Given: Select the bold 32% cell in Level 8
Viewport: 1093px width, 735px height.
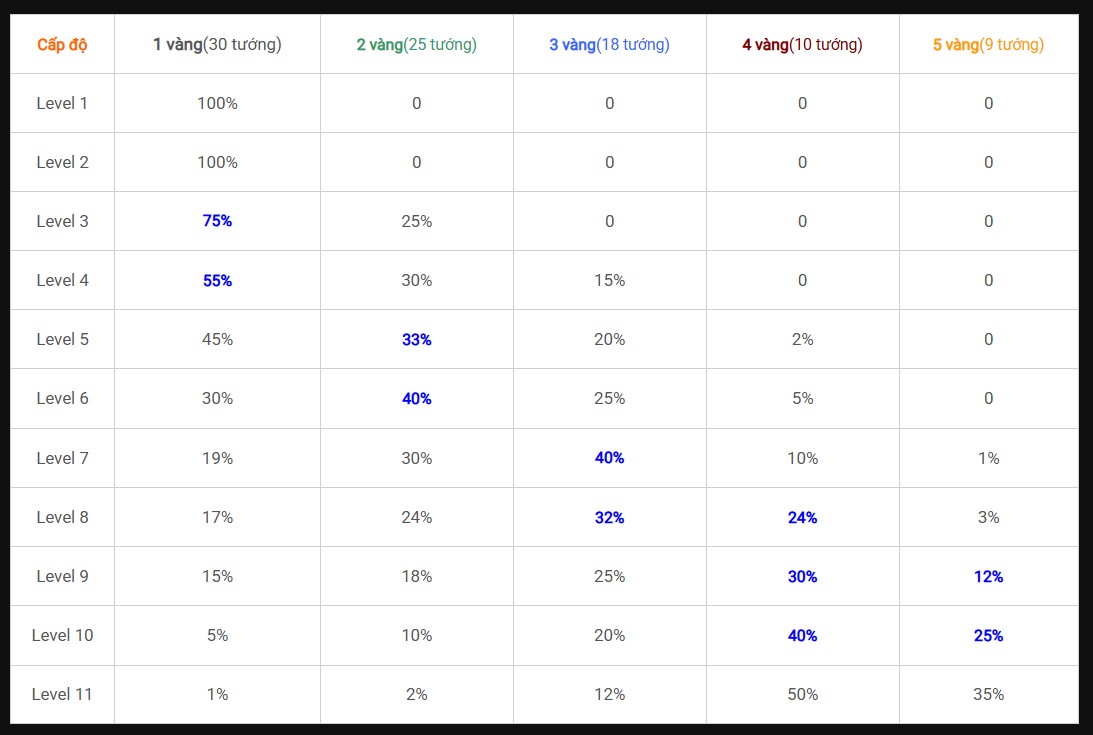Looking at the screenshot, I should click(609, 517).
